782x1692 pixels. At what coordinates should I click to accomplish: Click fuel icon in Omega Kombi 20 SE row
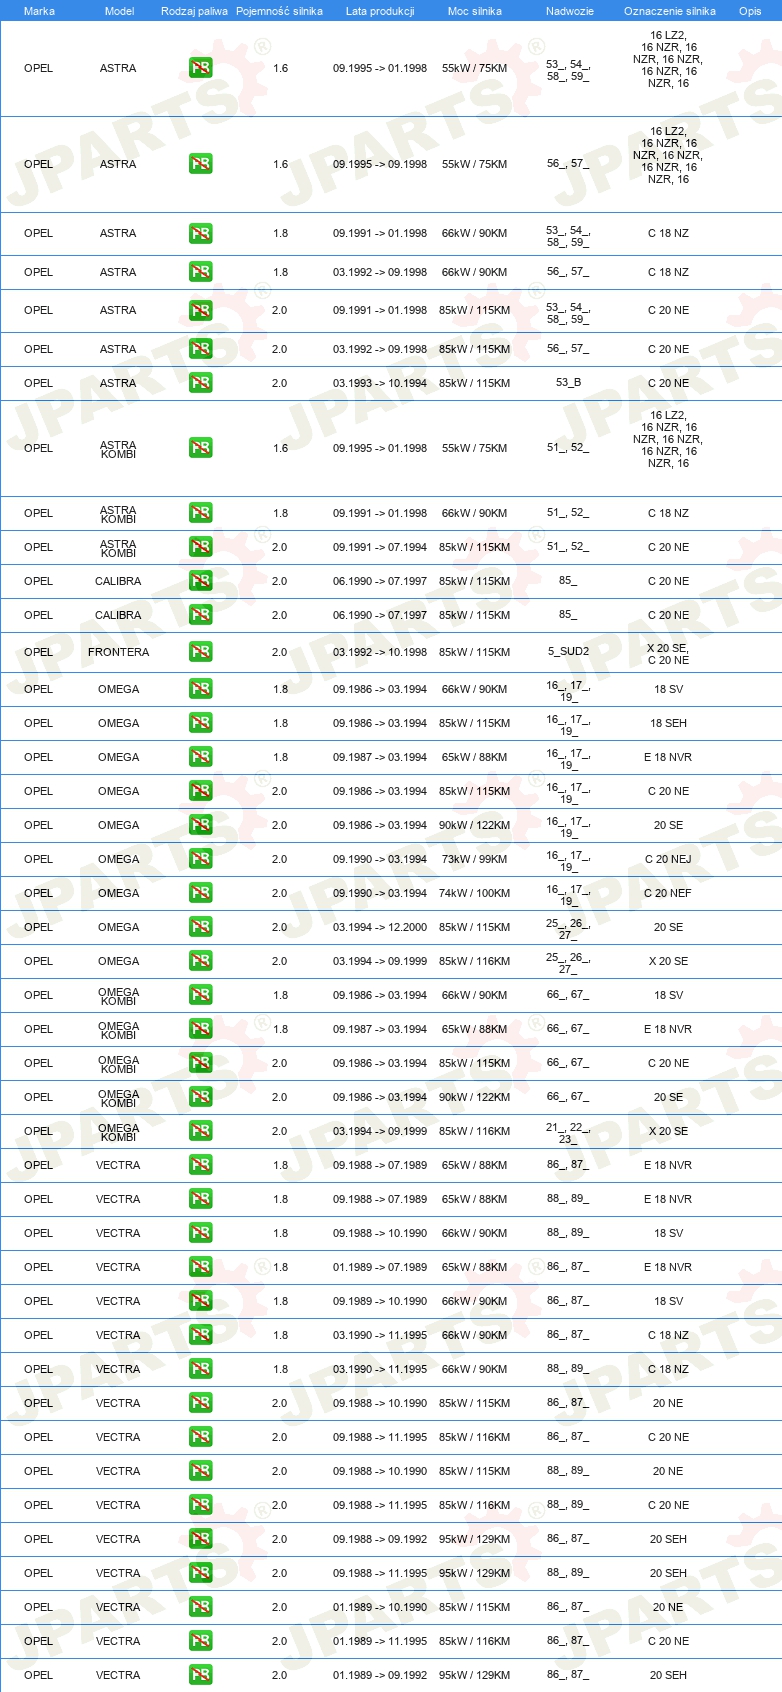tap(200, 1097)
